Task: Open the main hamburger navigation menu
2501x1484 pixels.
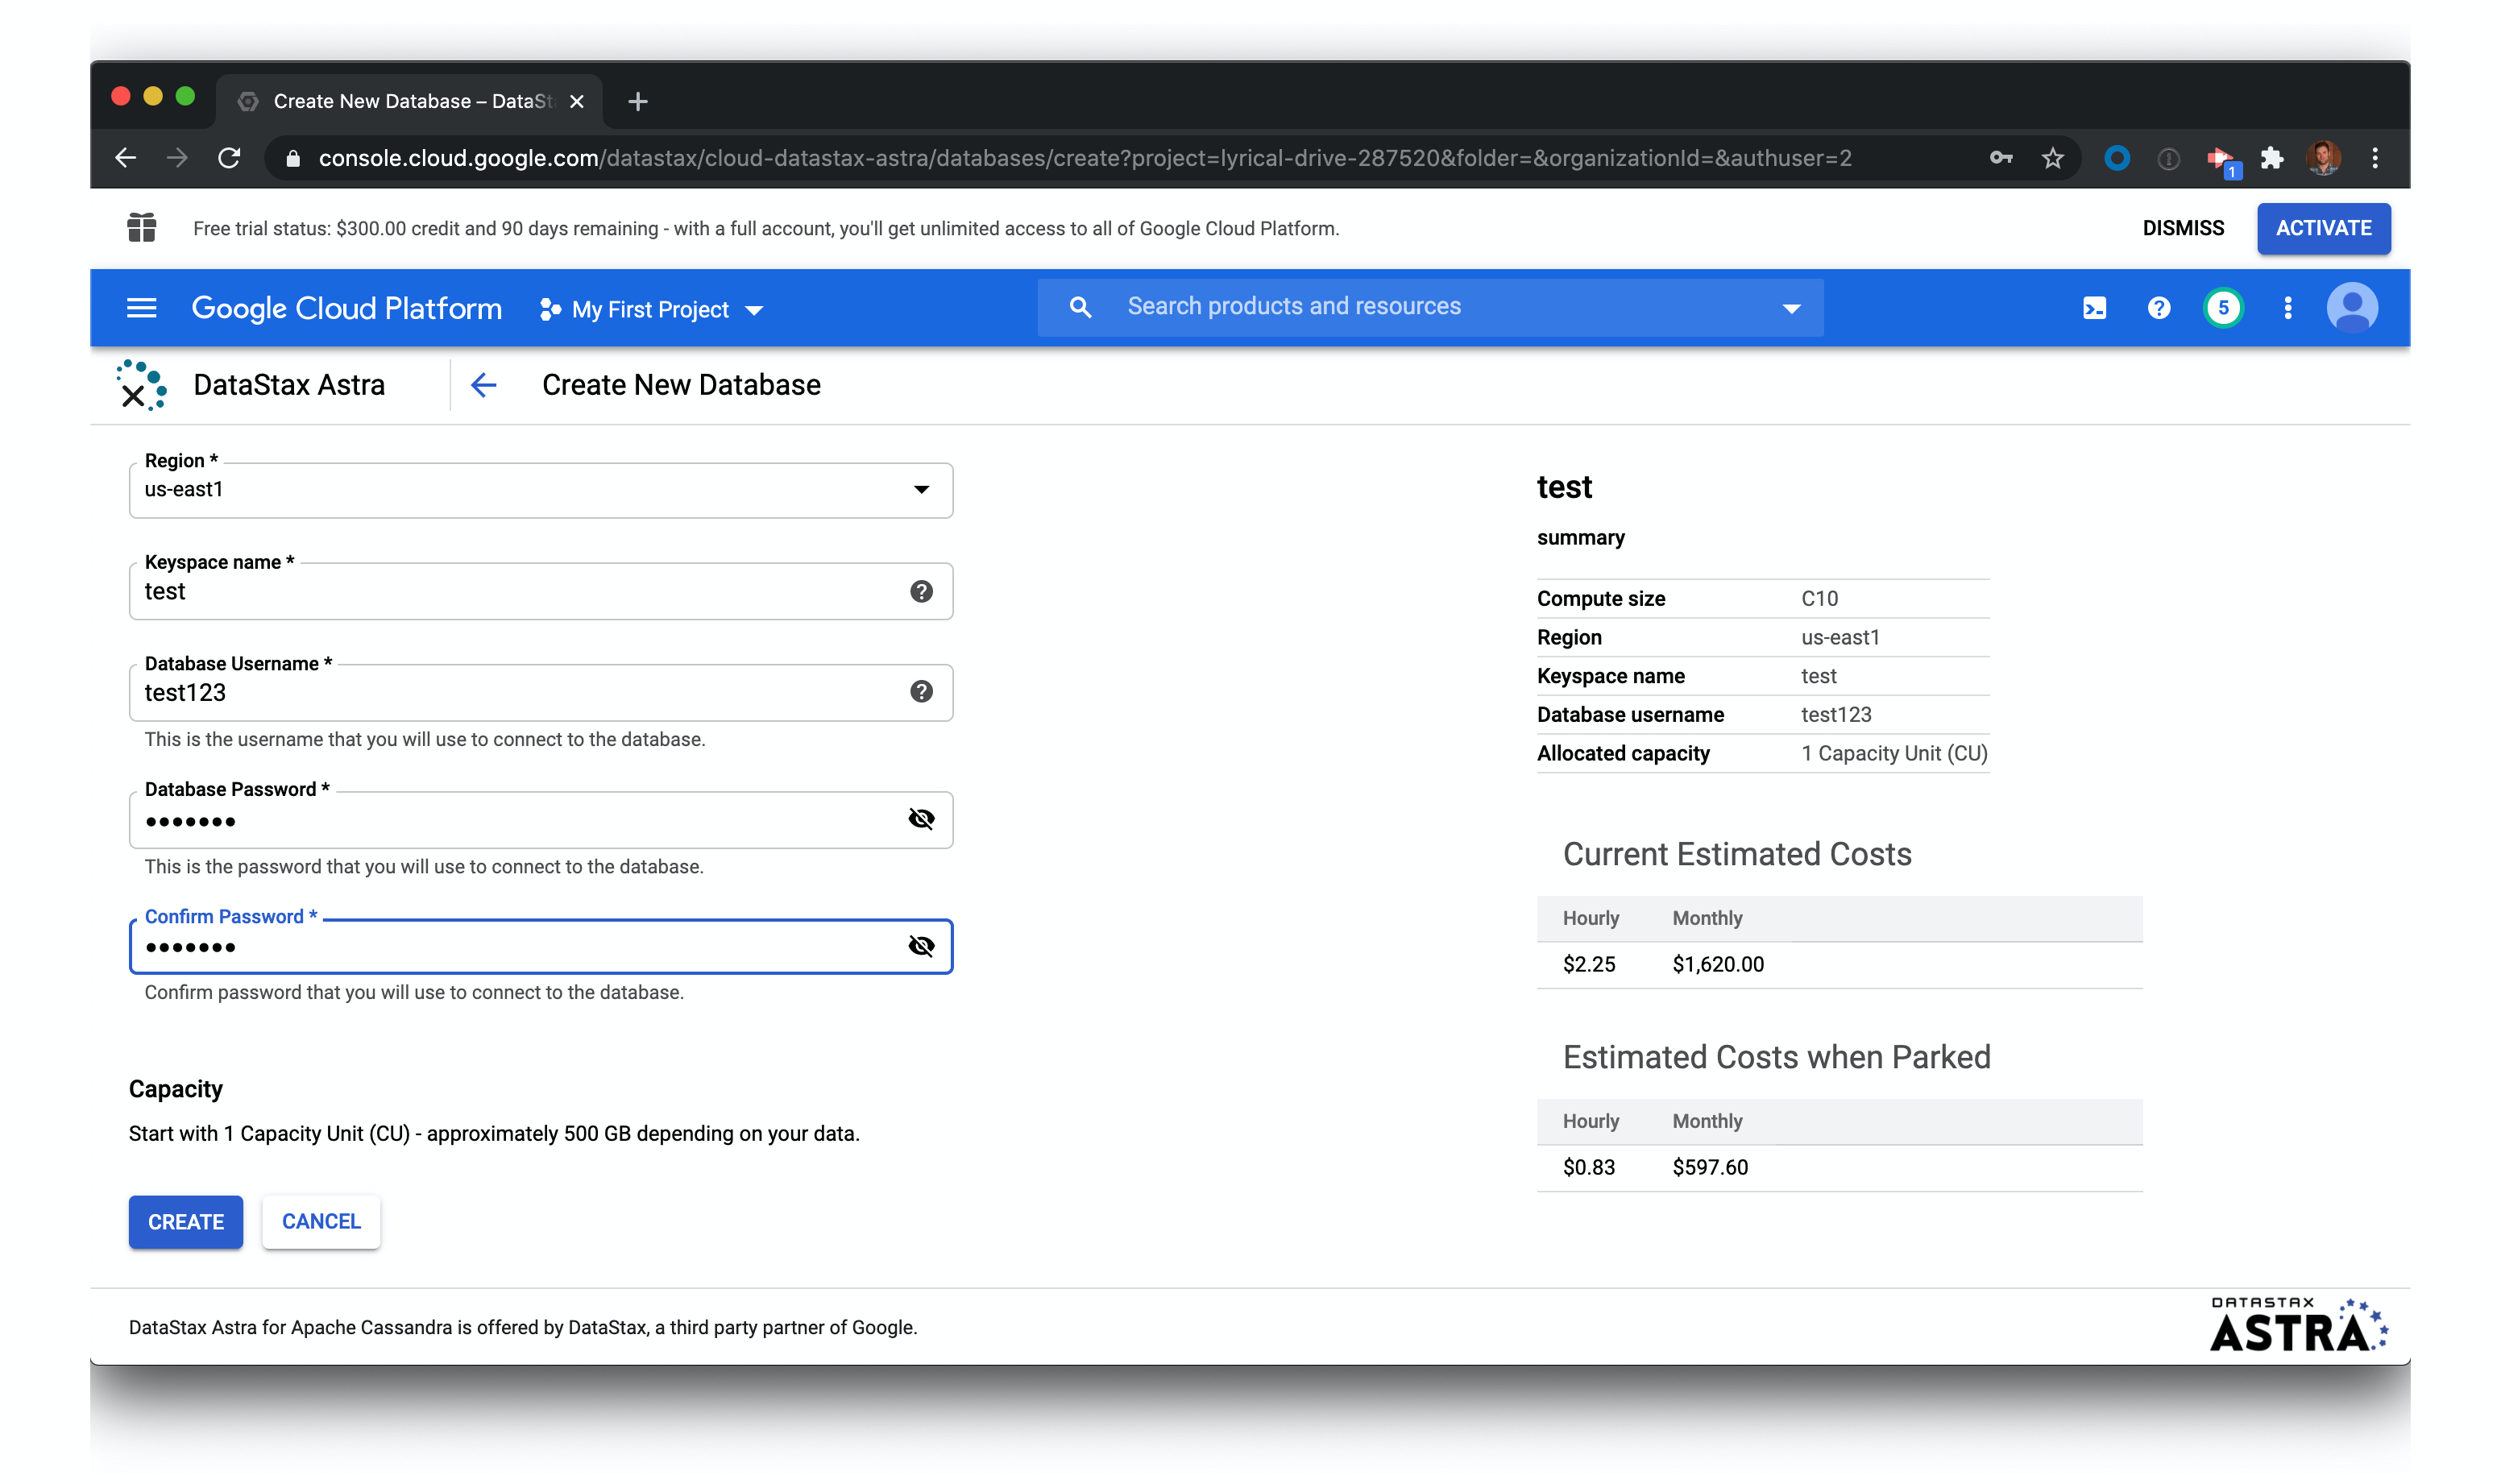Action: pyautogui.click(x=142, y=308)
